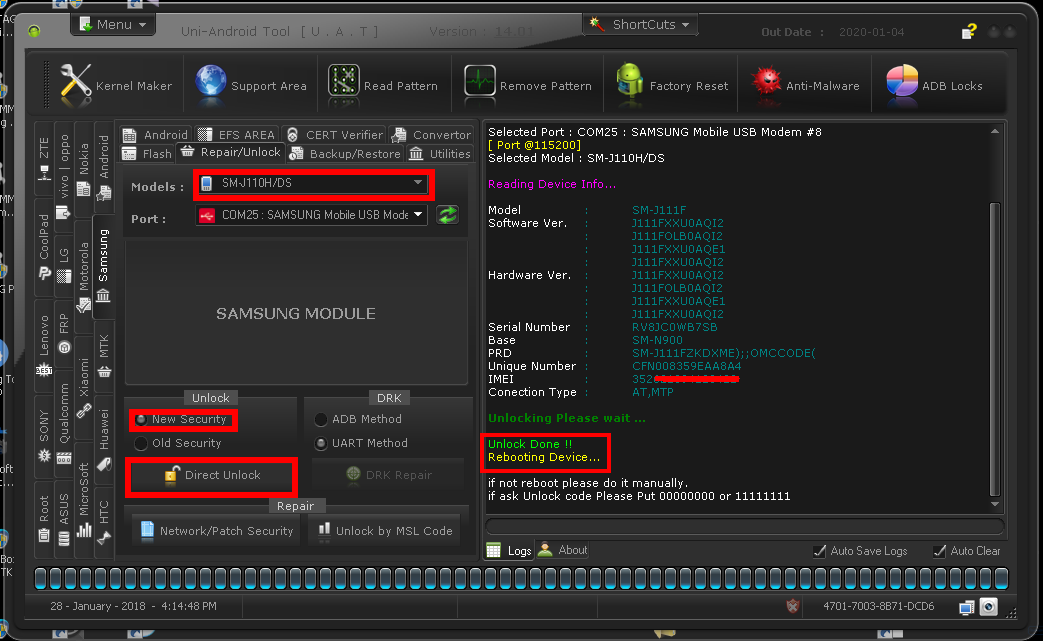Switch to the CERT Verifier tab
This screenshot has width=1043, height=641.
click(335, 134)
